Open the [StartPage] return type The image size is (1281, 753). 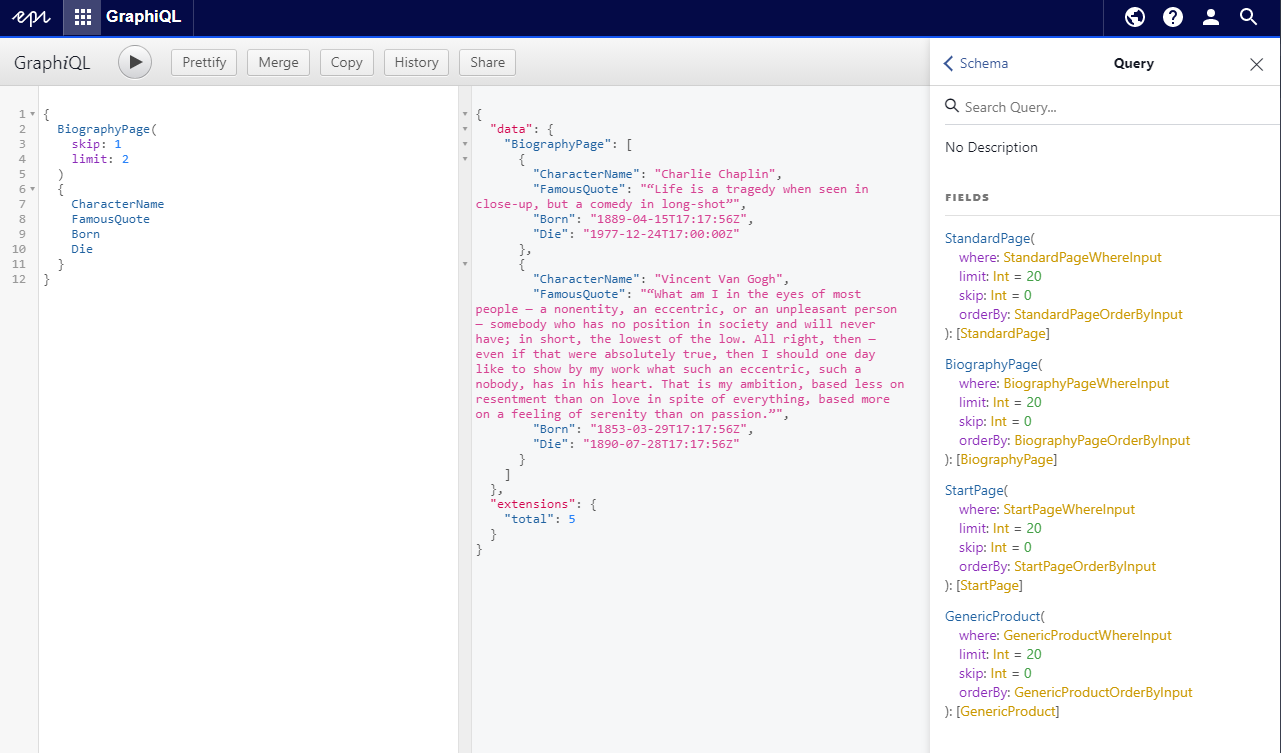[990, 585]
